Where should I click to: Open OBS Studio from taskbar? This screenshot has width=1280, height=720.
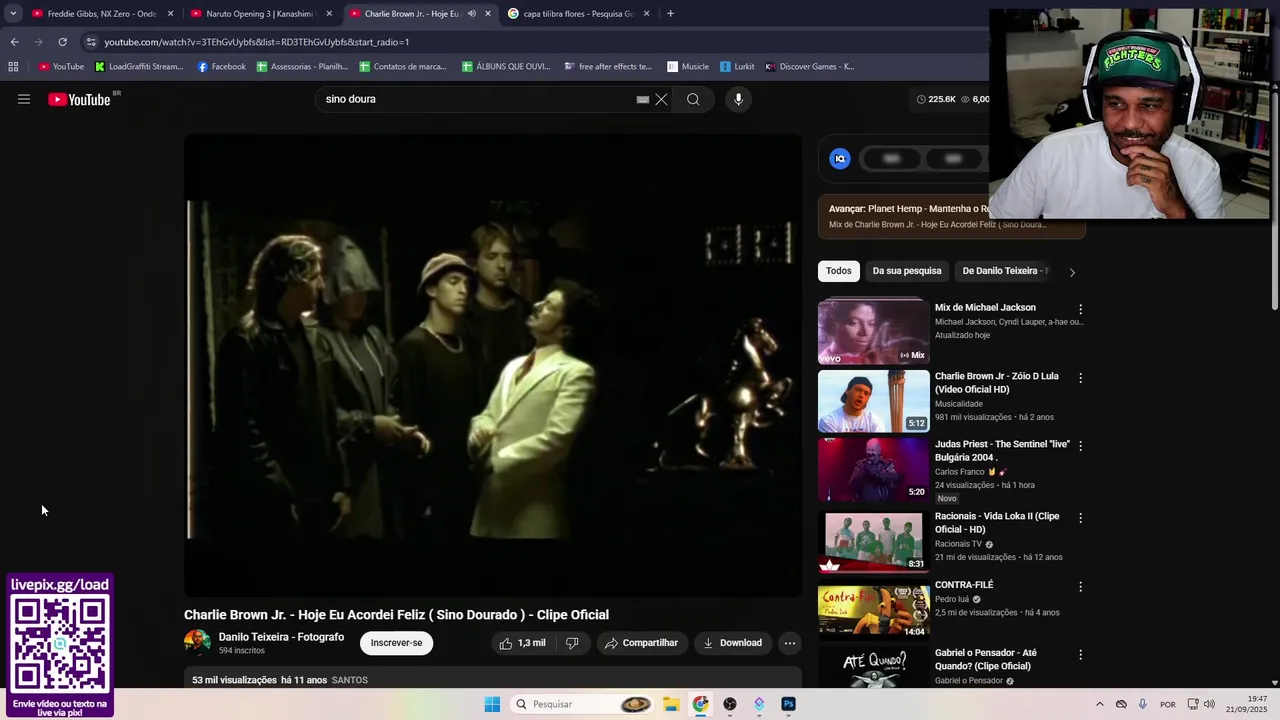tap(730, 704)
